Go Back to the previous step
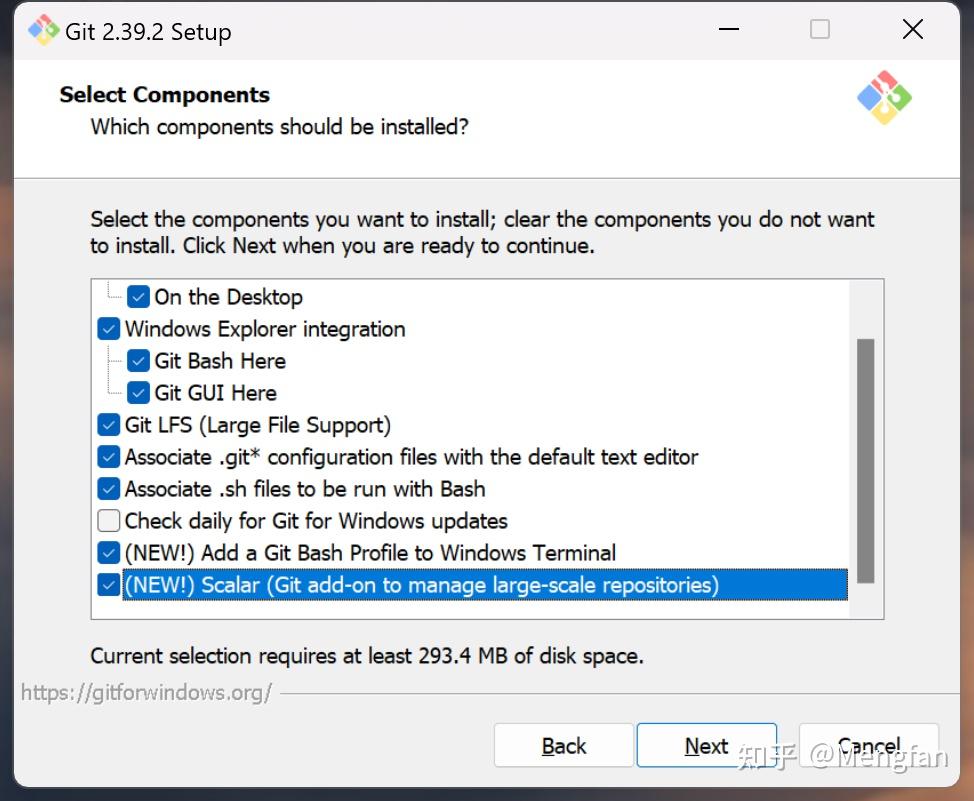The image size is (974, 801). 564,746
